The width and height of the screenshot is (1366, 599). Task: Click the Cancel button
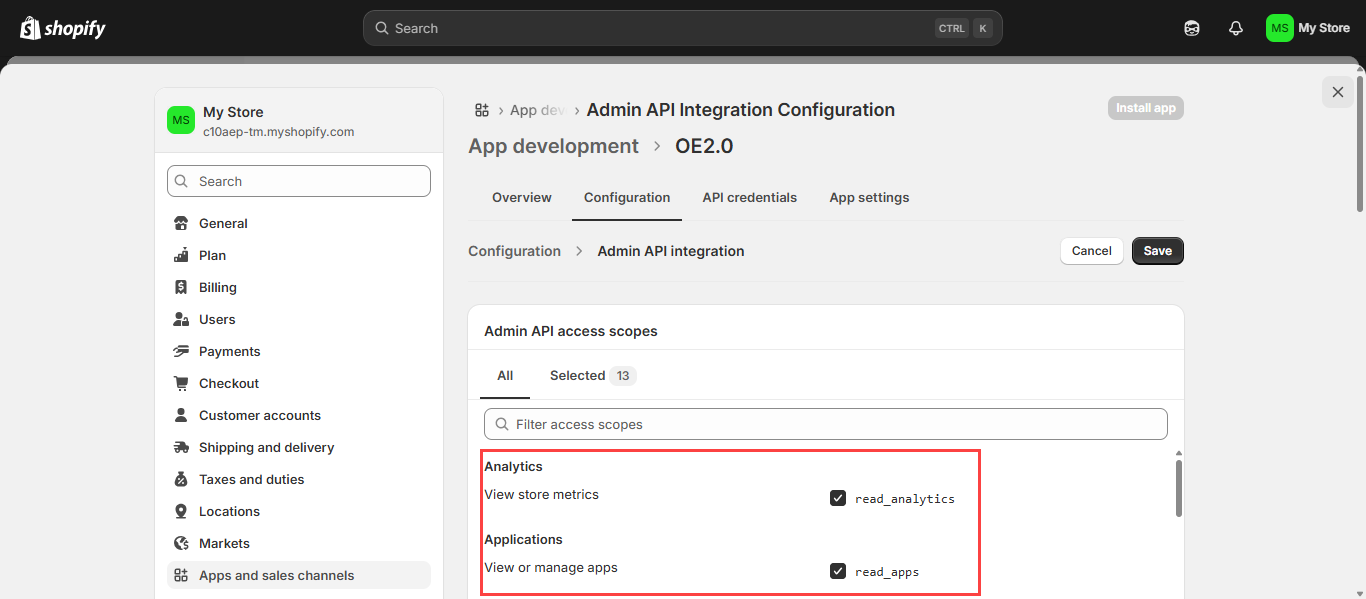1091,251
